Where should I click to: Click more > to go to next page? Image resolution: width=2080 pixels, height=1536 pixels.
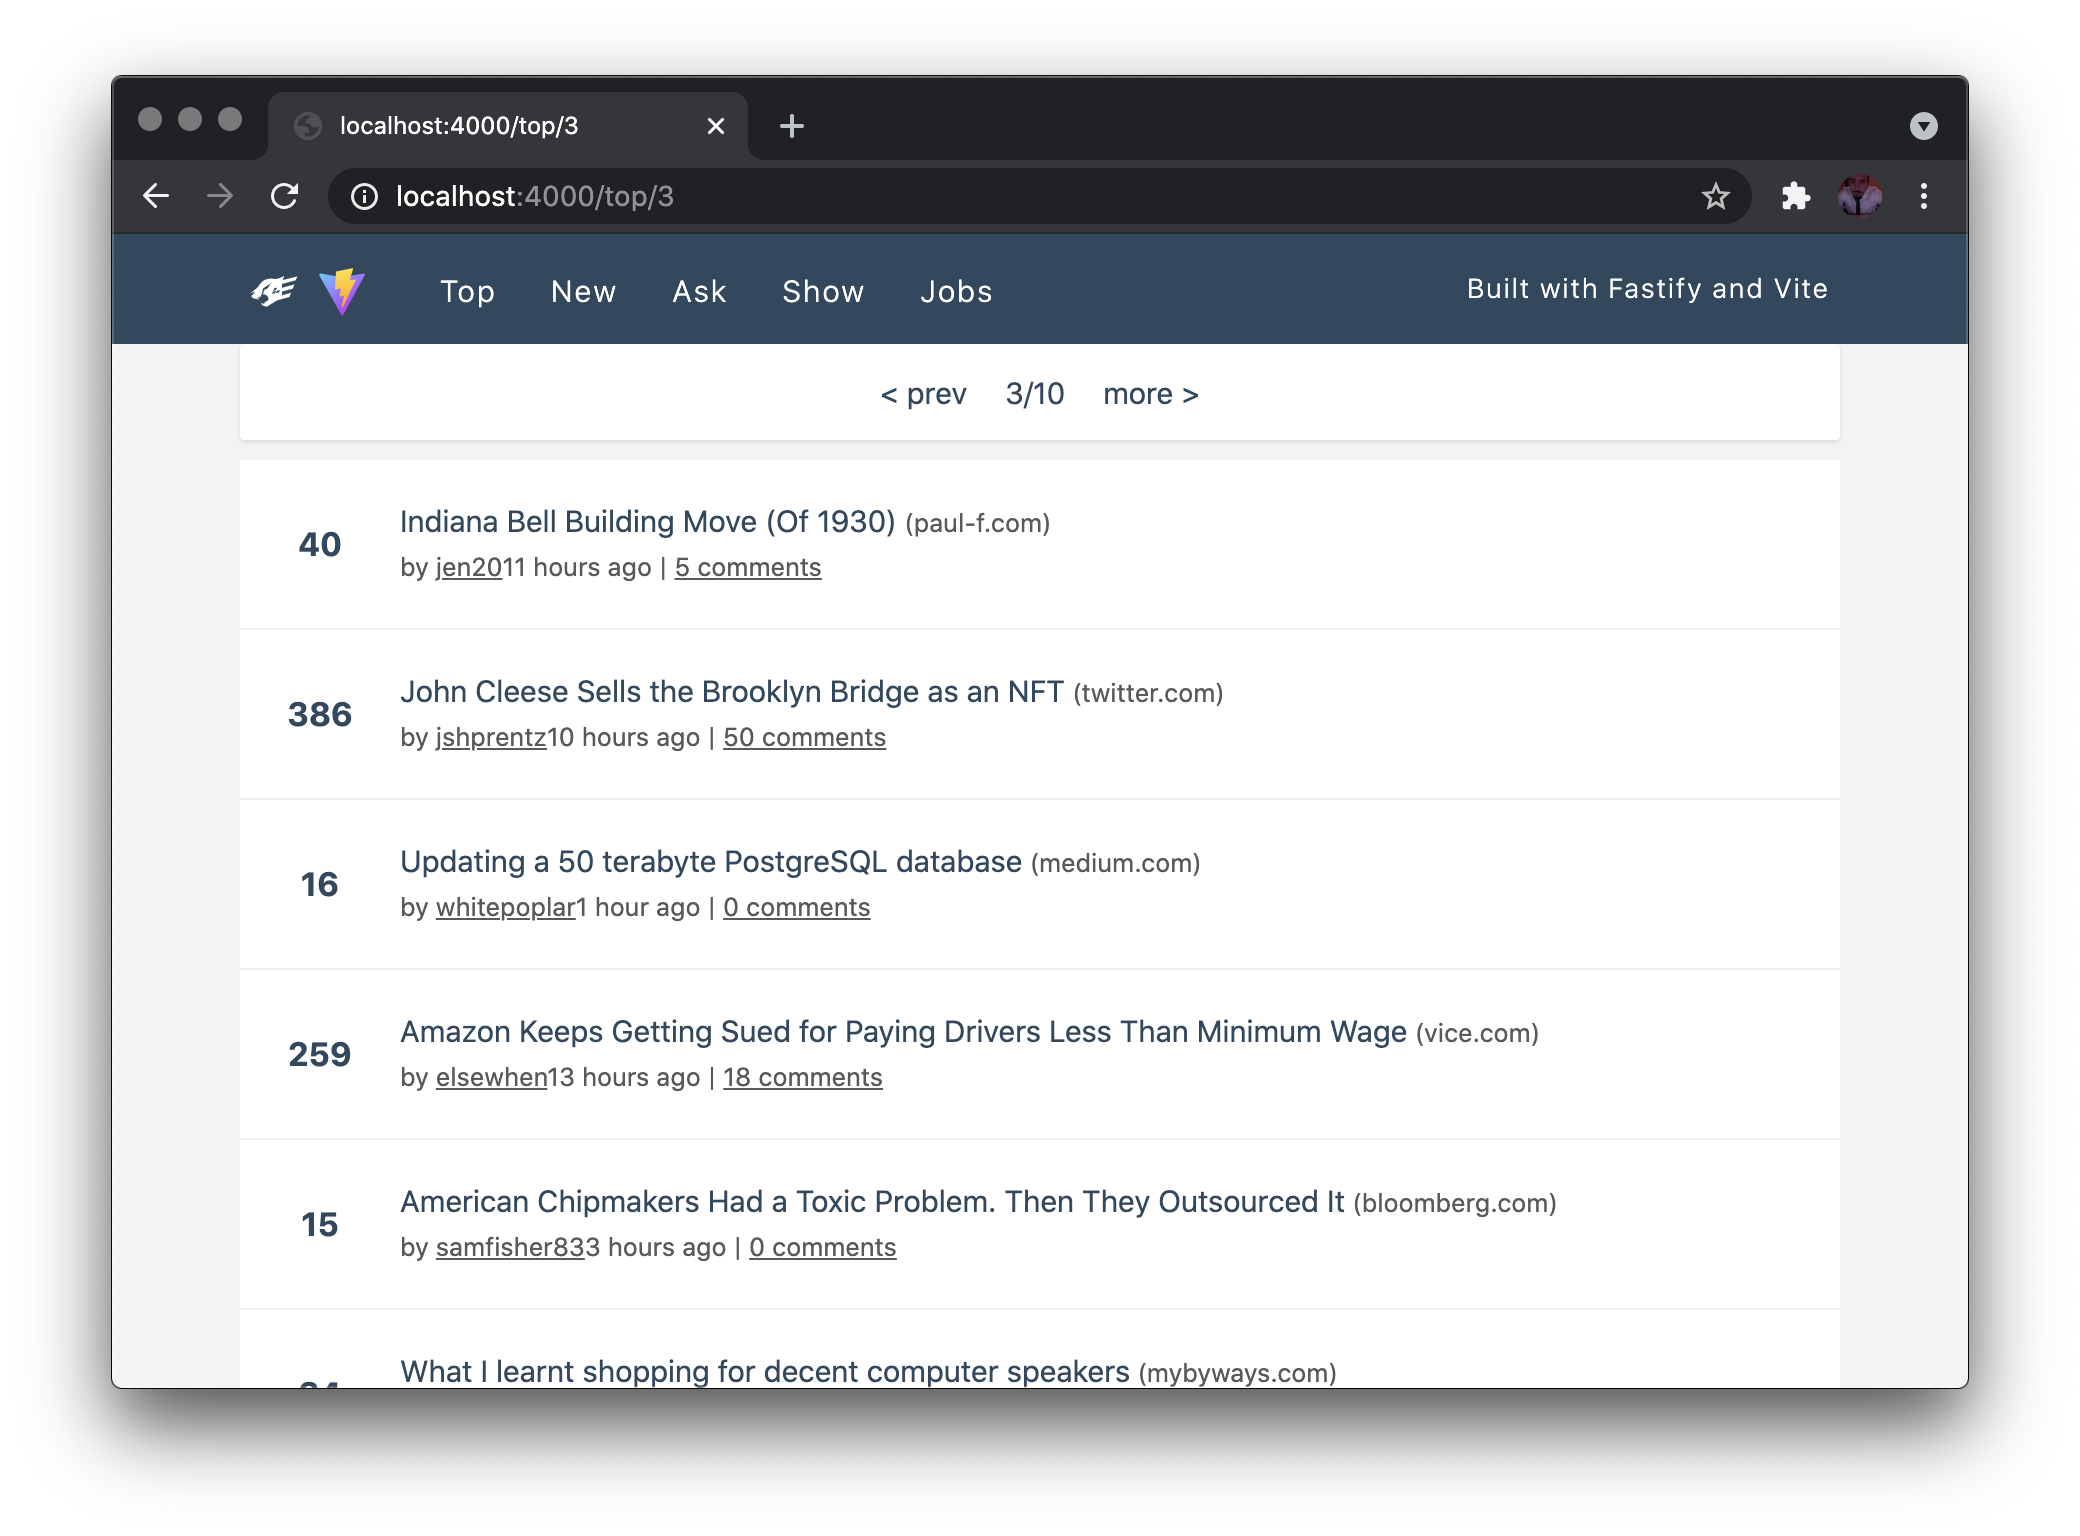pyautogui.click(x=1150, y=394)
